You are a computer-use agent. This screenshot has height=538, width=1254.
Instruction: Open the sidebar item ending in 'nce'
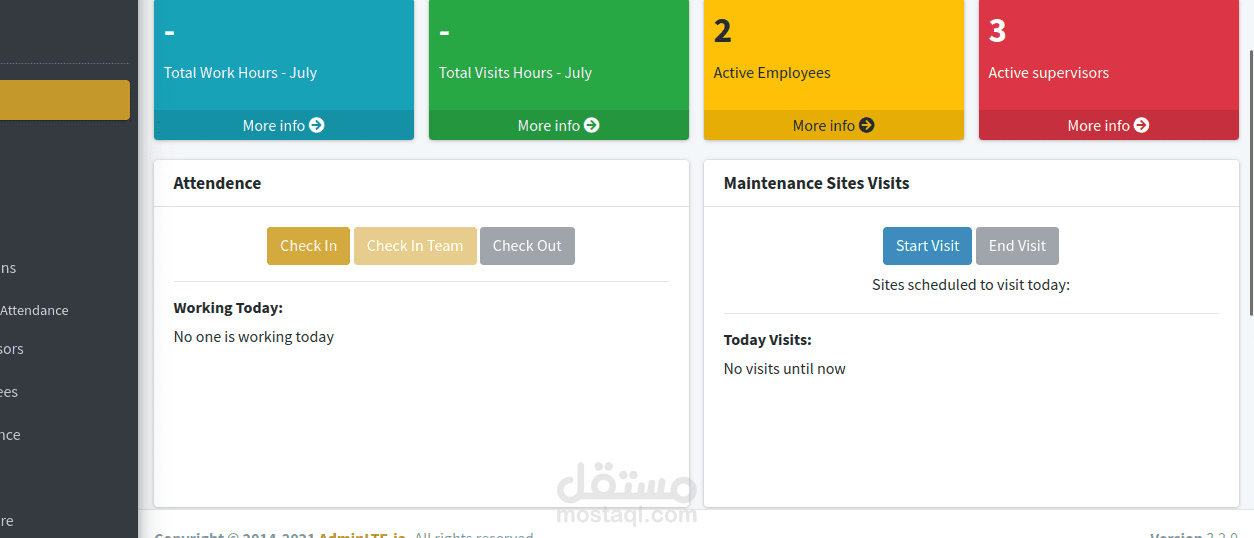coord(10,435)
